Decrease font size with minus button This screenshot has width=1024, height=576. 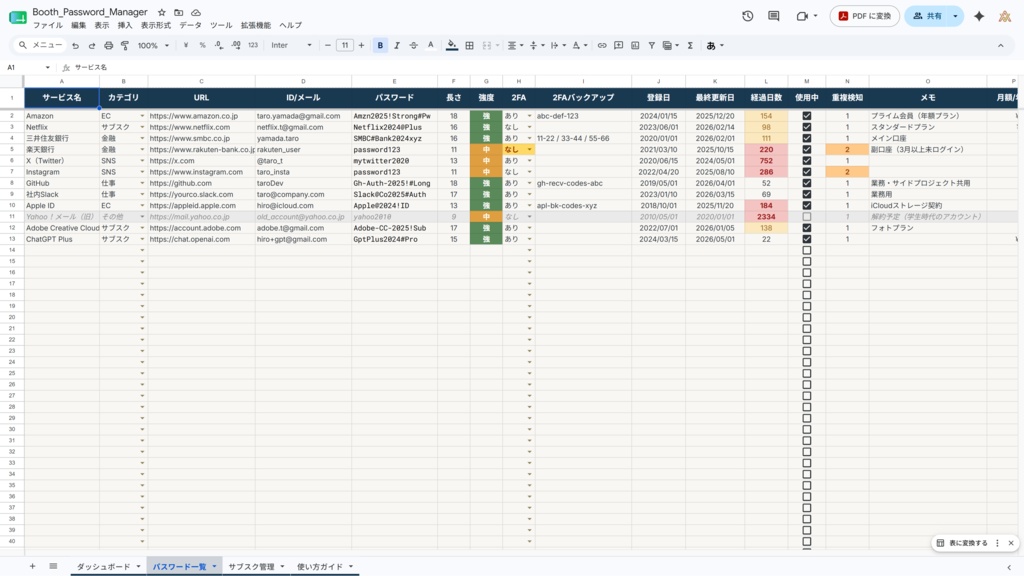(x=328, y=46)
